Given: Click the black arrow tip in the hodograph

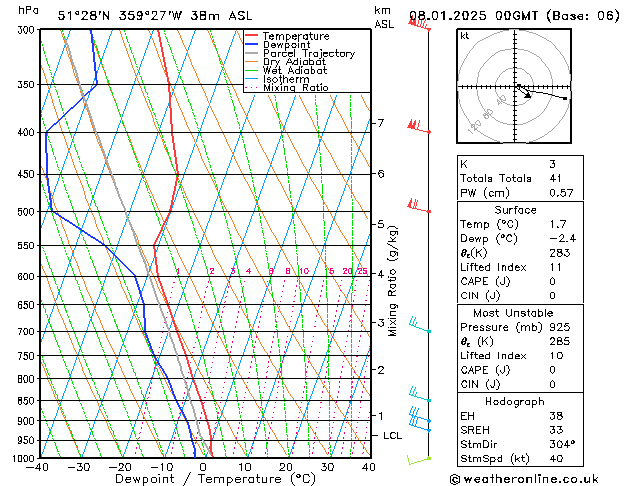Looking at the screenshot, I should tap(566, 99).
